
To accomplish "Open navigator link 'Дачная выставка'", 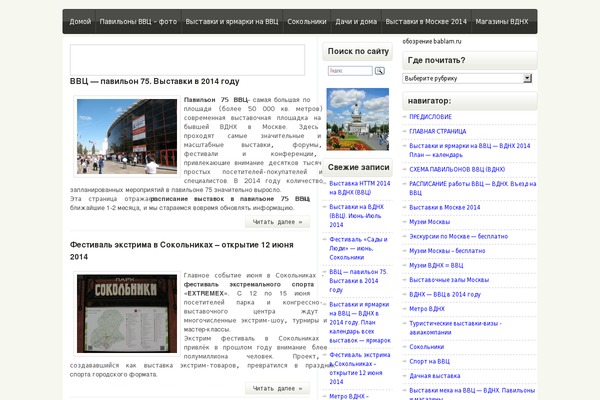I will 435,376.
